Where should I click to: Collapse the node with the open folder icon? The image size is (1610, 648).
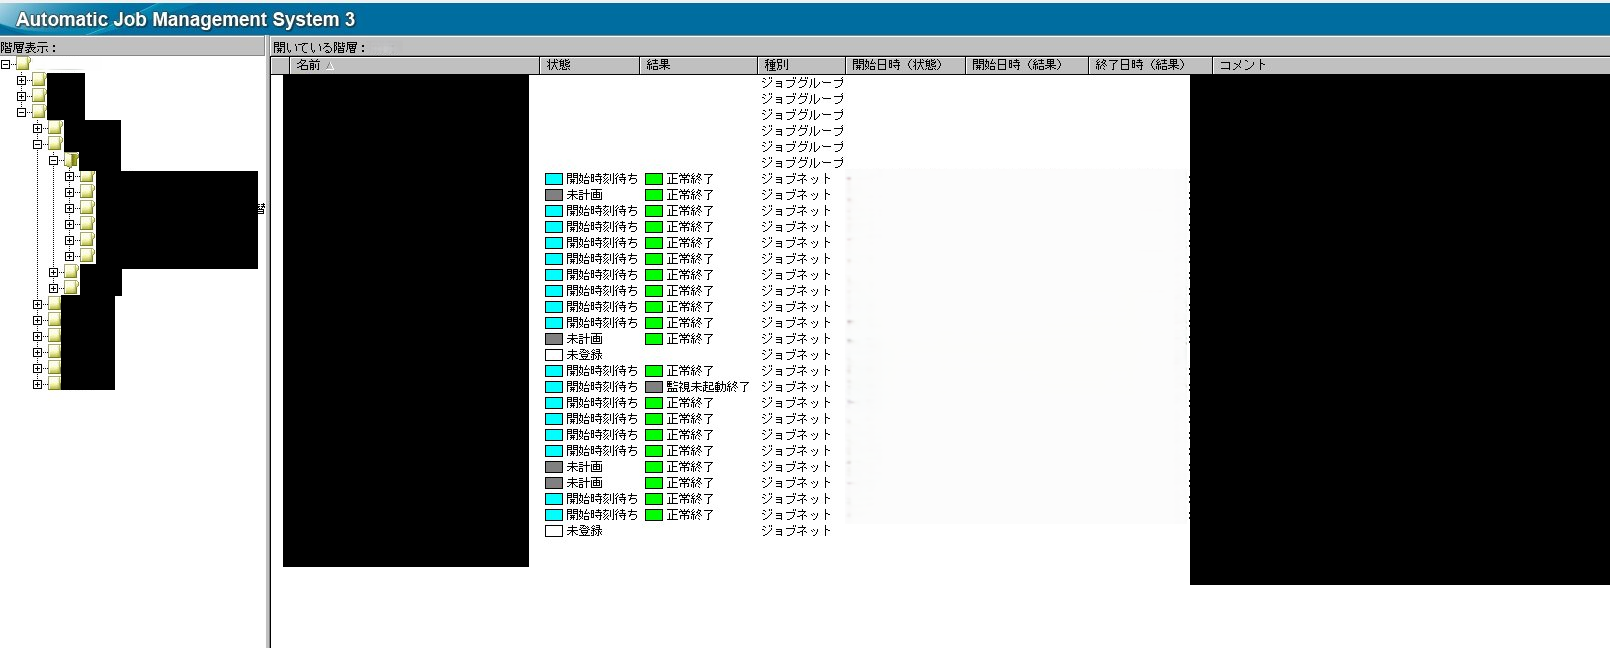click(x=54, y=160)
